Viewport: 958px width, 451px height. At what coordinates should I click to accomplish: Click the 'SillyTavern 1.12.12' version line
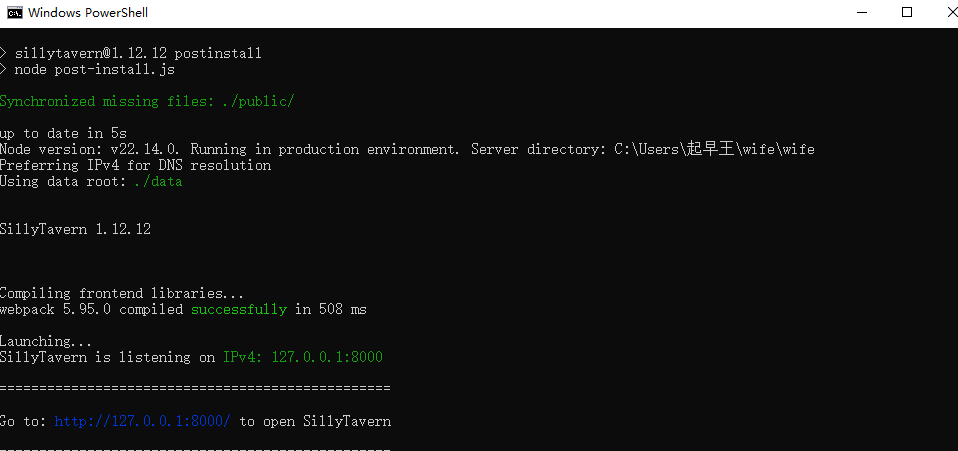coord(75,229)
